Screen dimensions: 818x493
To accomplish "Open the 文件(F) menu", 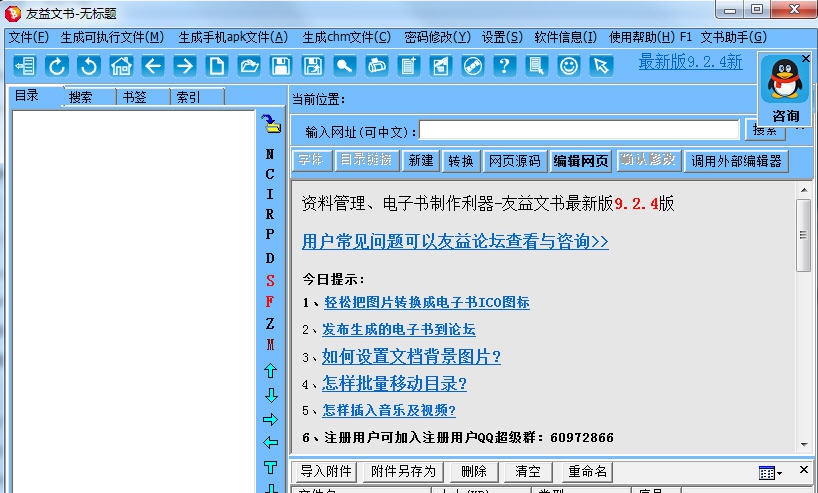I will 29,37.
